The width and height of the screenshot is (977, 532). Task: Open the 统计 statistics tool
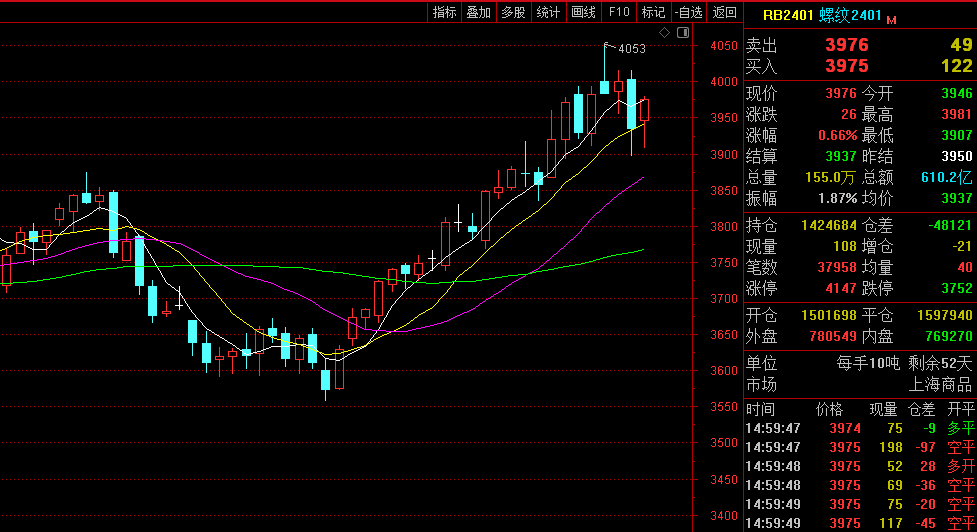[x=548, y=12]
